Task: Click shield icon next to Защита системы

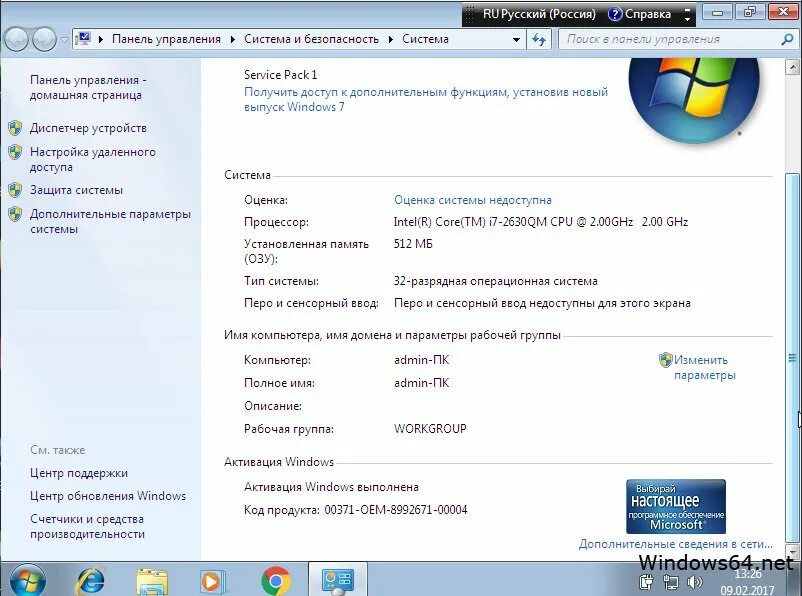Action: (15, 190)
